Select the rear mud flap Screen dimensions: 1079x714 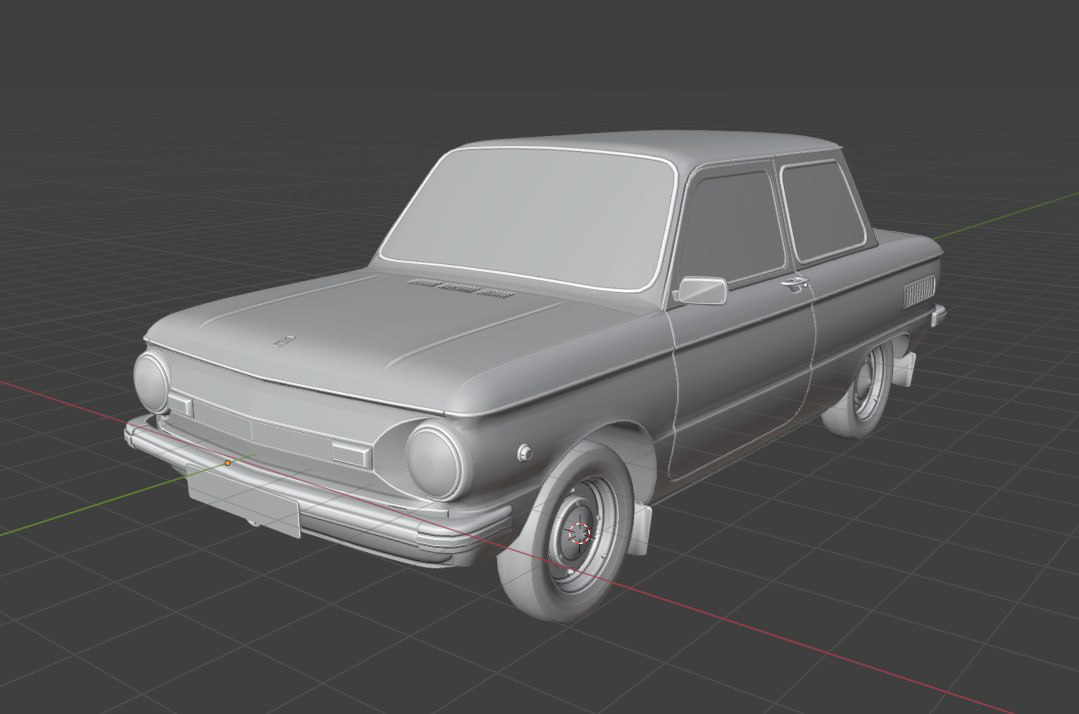(904, 371)
